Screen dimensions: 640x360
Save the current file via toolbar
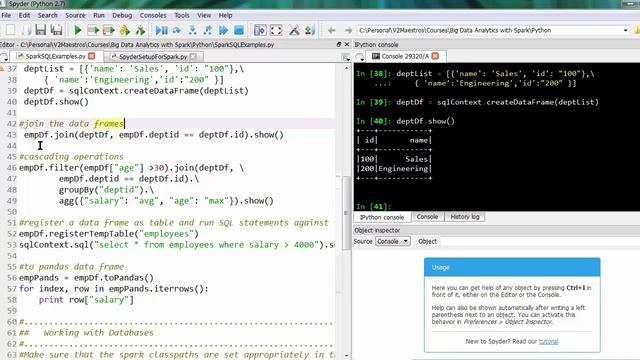(x=40, y=30)
